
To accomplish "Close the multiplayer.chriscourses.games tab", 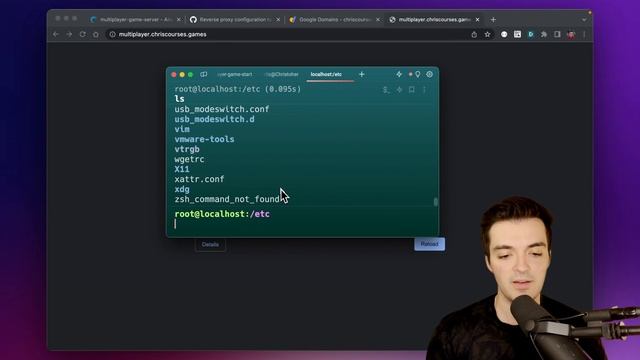I will click(x=478, y=20).
